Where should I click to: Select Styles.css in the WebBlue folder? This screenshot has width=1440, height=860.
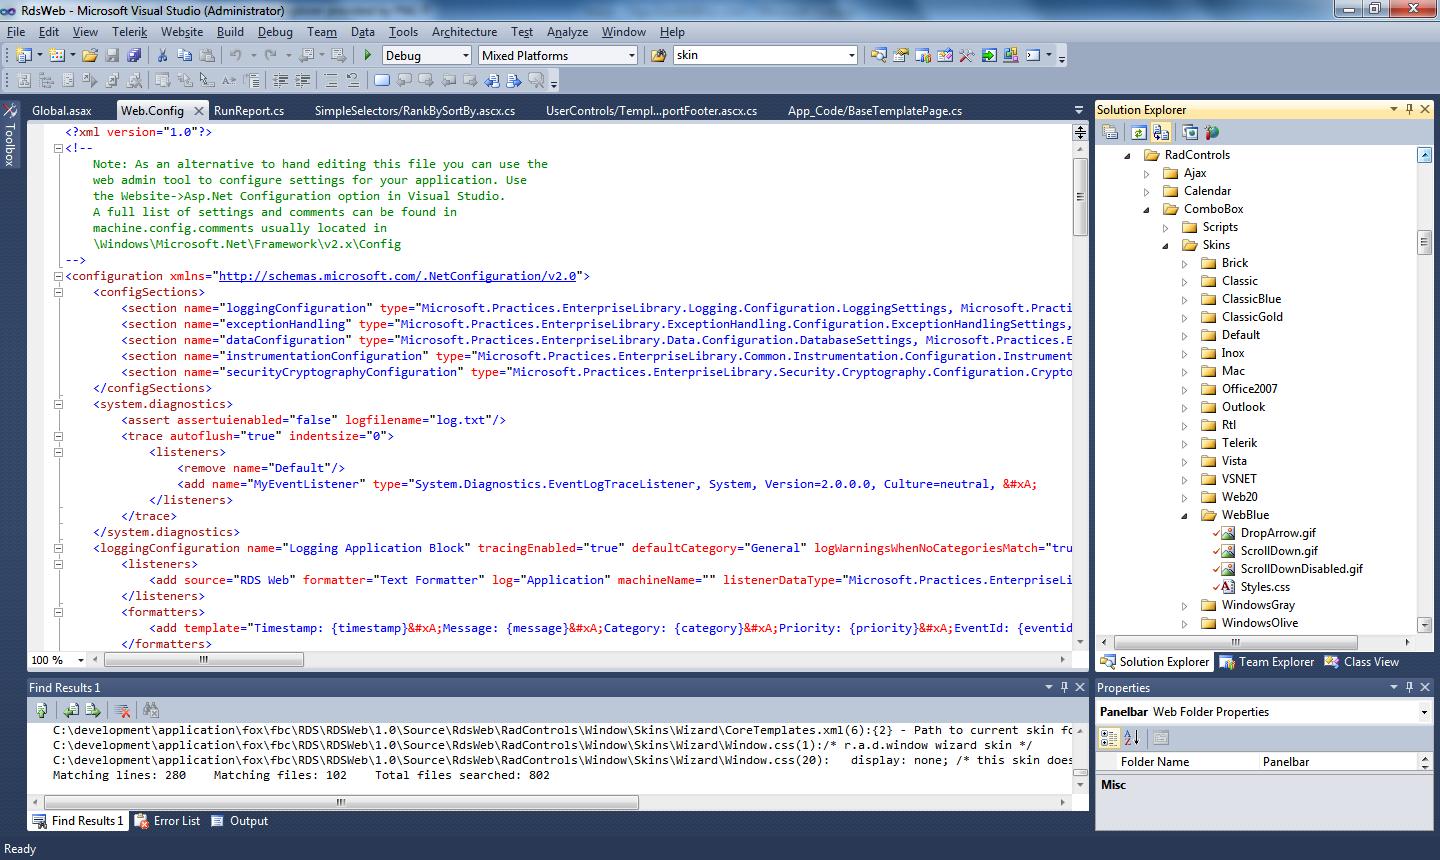pyautogui.click(x=1265, y=587)
